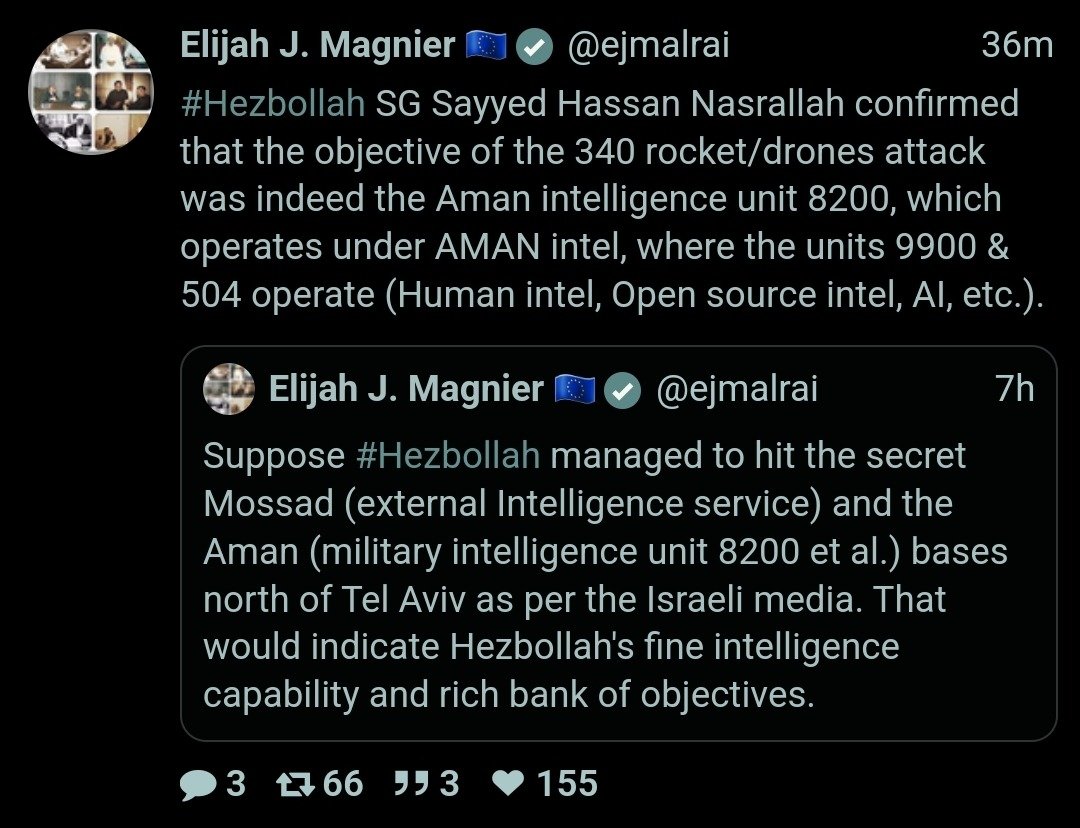Click verified badge in quoted tweet
This screenshot has width=1080, height=828.
[624, 390]
